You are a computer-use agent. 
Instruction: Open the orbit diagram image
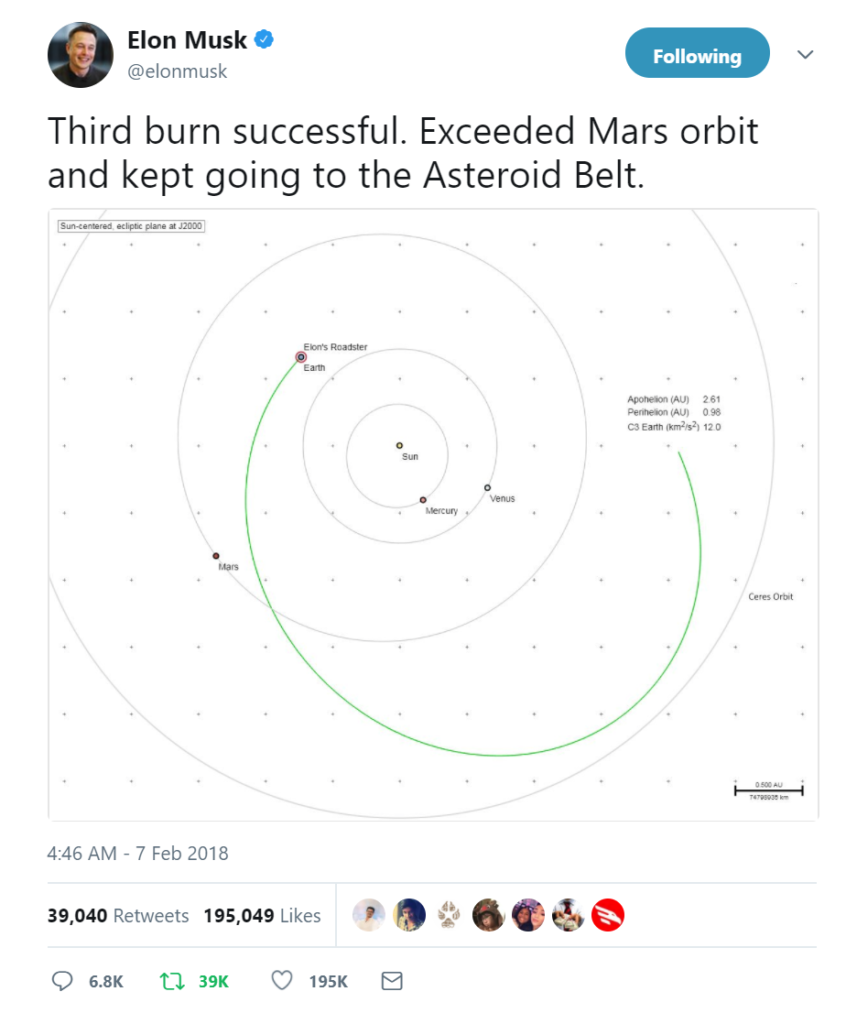(433, 515)
